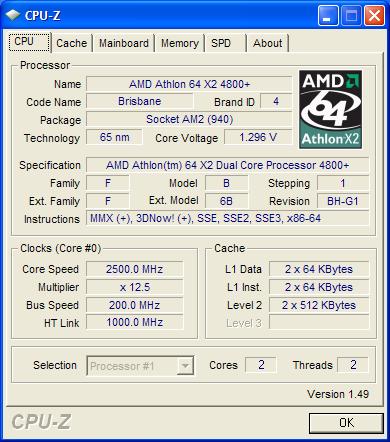Click the AMD Athlon X2 logo
This screenshot has width=390, height=442.
pyautogui.click(x=330, y=110)
